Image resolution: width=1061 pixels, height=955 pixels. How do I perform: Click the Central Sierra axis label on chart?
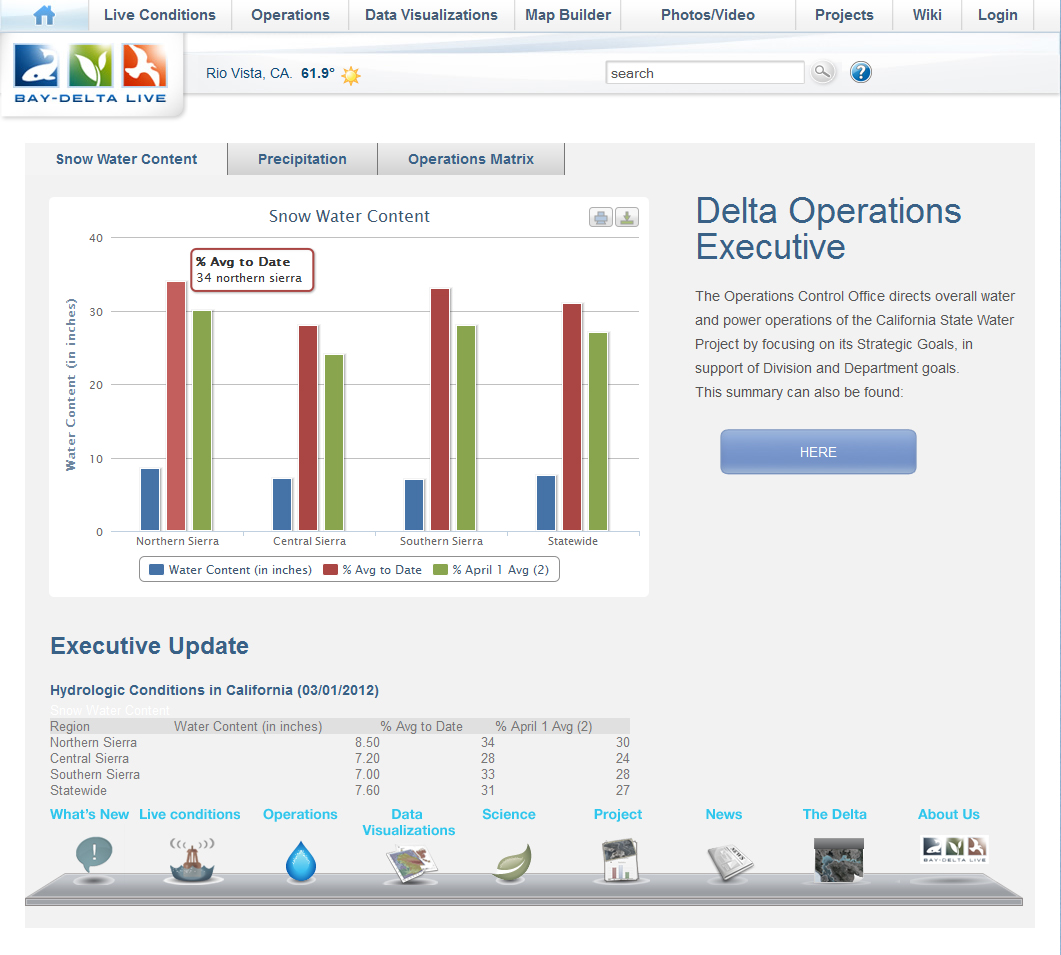(x=309, y=541)
